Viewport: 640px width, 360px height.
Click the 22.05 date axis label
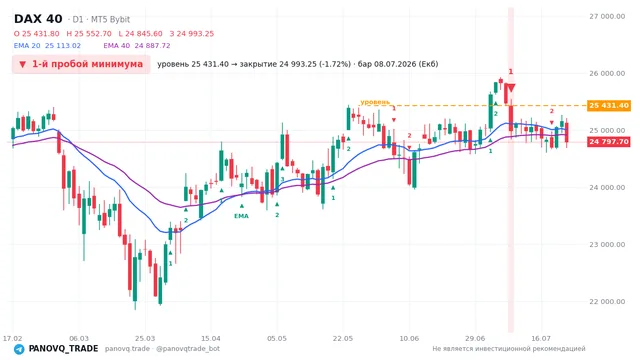[343, 338]
